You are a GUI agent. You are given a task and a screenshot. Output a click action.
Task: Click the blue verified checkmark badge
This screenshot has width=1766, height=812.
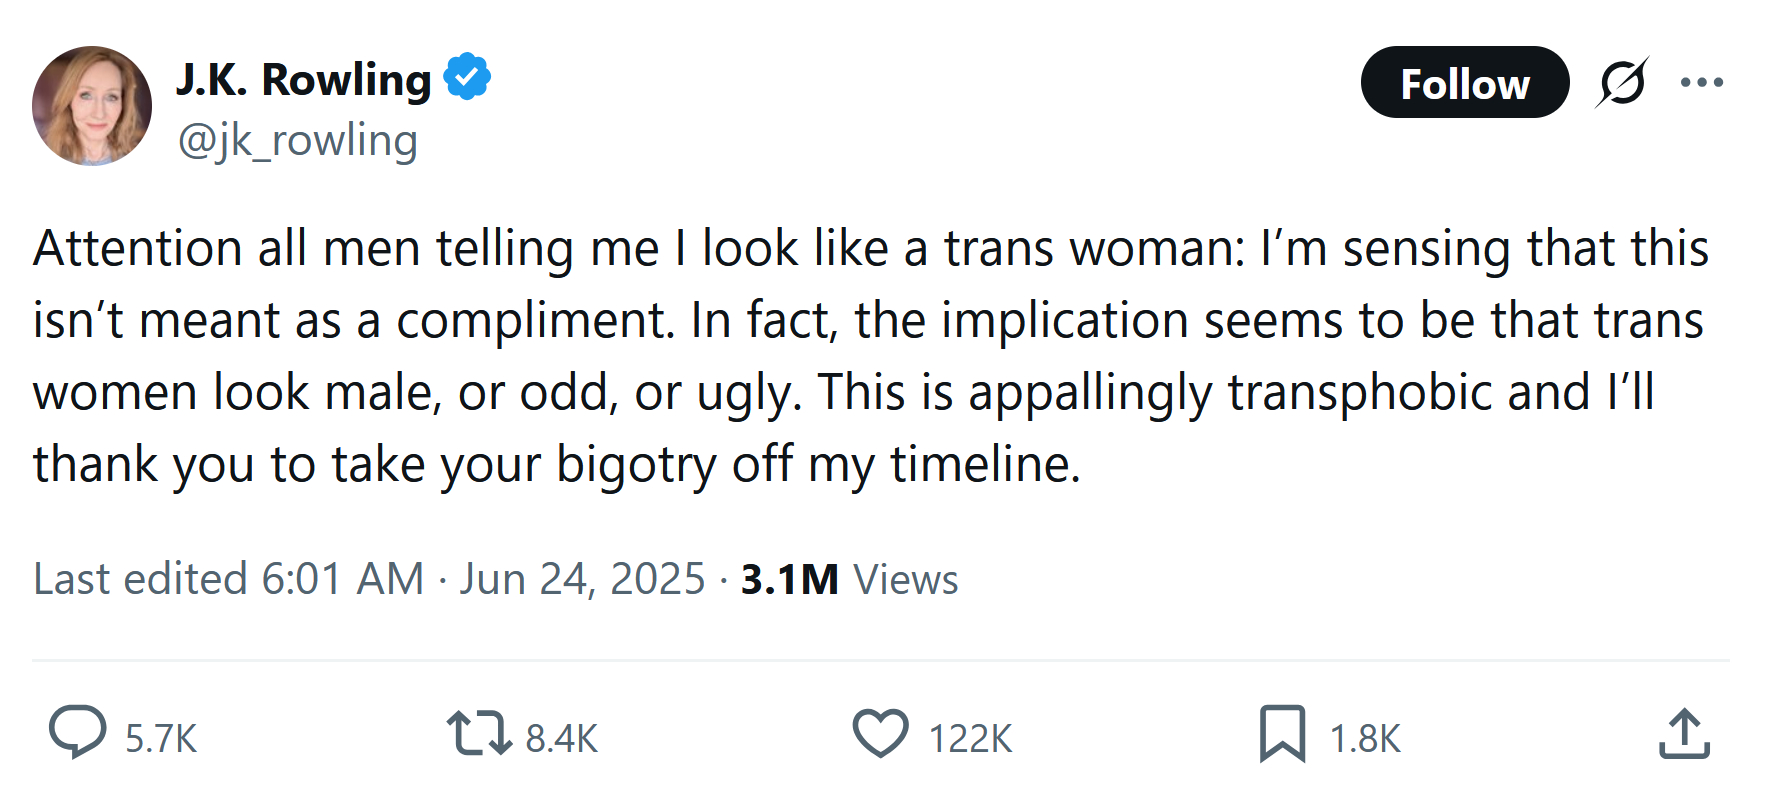467,78
